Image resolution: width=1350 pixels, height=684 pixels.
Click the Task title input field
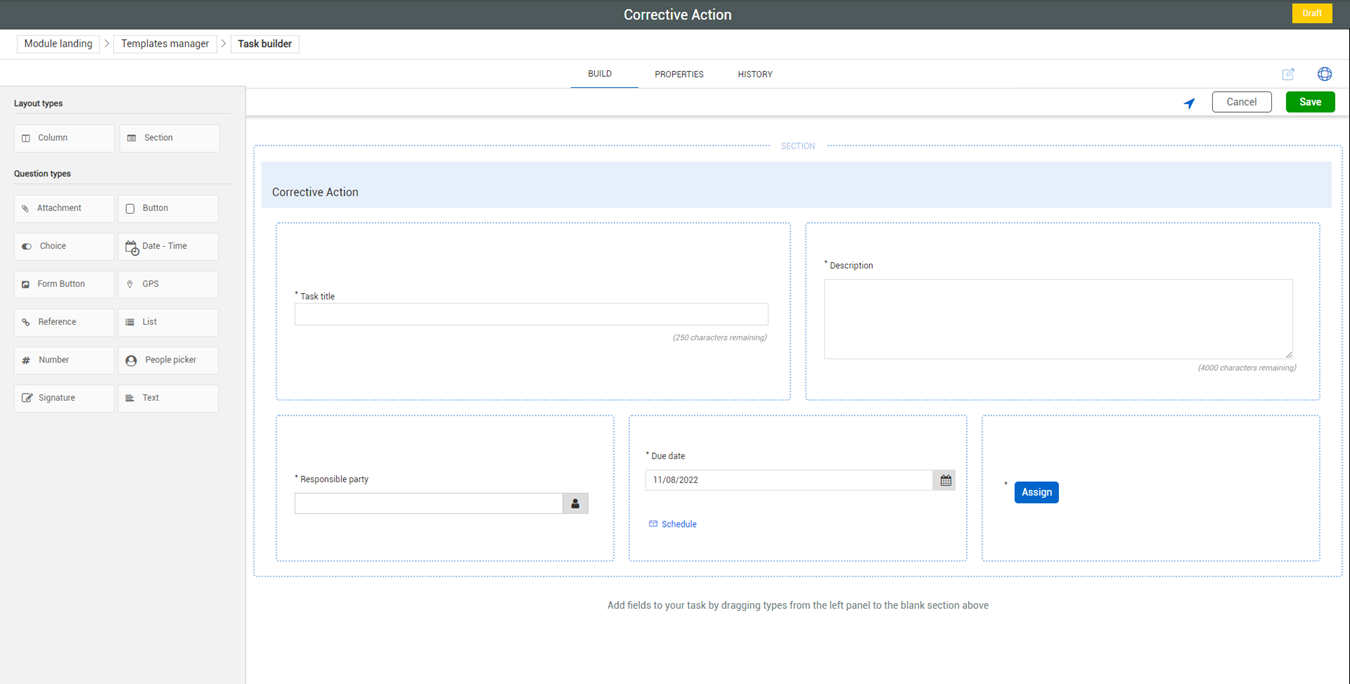531,314
